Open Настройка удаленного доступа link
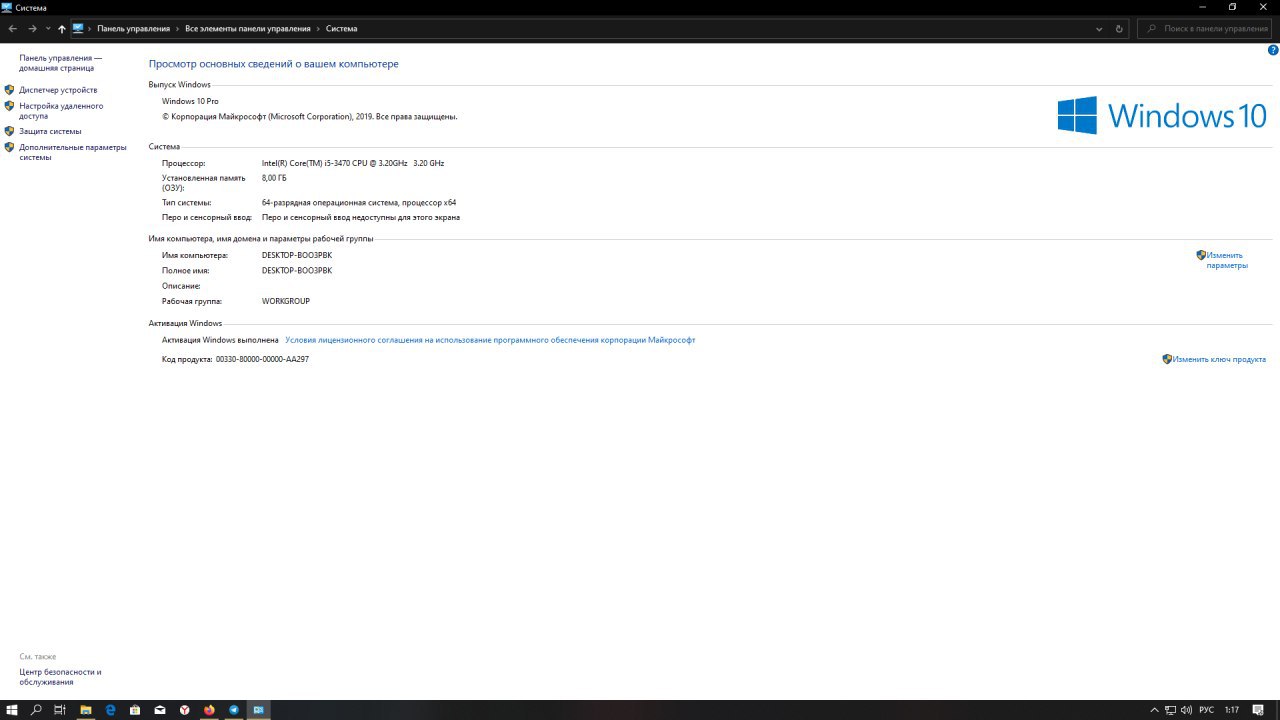This screenshot has height=720, width=1280. tap(61, 110)
